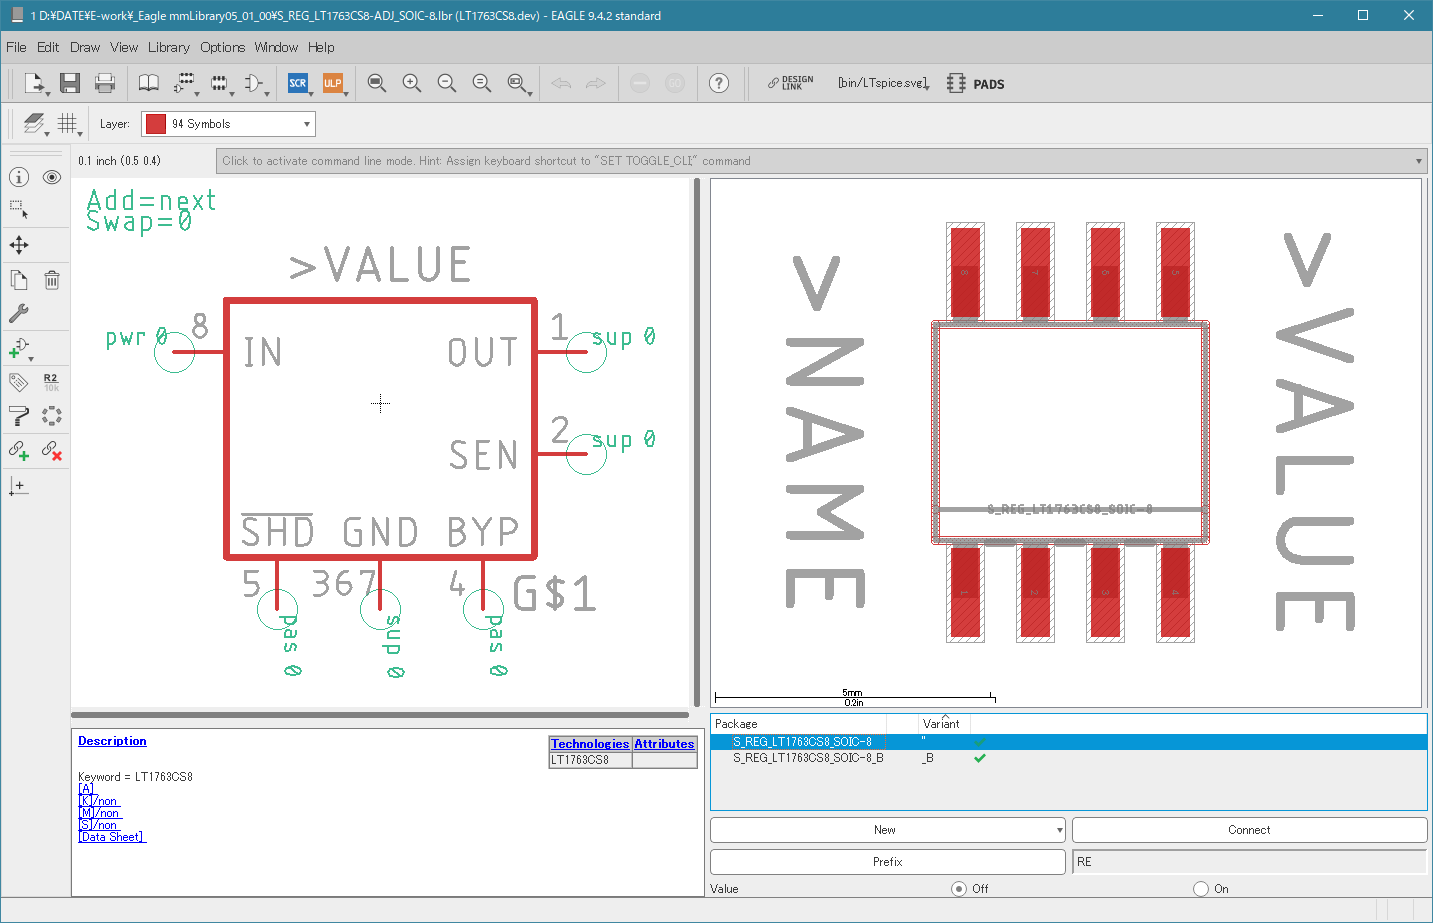Screen dimensions: 1433x923
Task: Open the bin/LTspice.svg dropdown
Action: coord(883,84)
